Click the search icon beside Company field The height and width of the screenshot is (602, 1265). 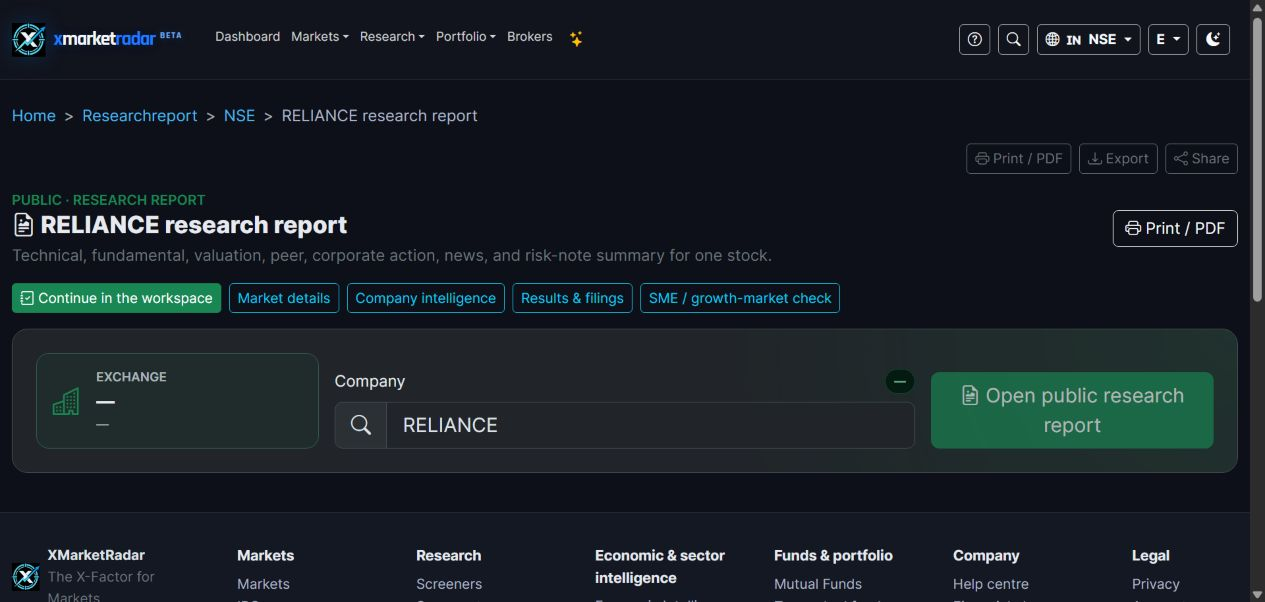(x=361, y=425)
